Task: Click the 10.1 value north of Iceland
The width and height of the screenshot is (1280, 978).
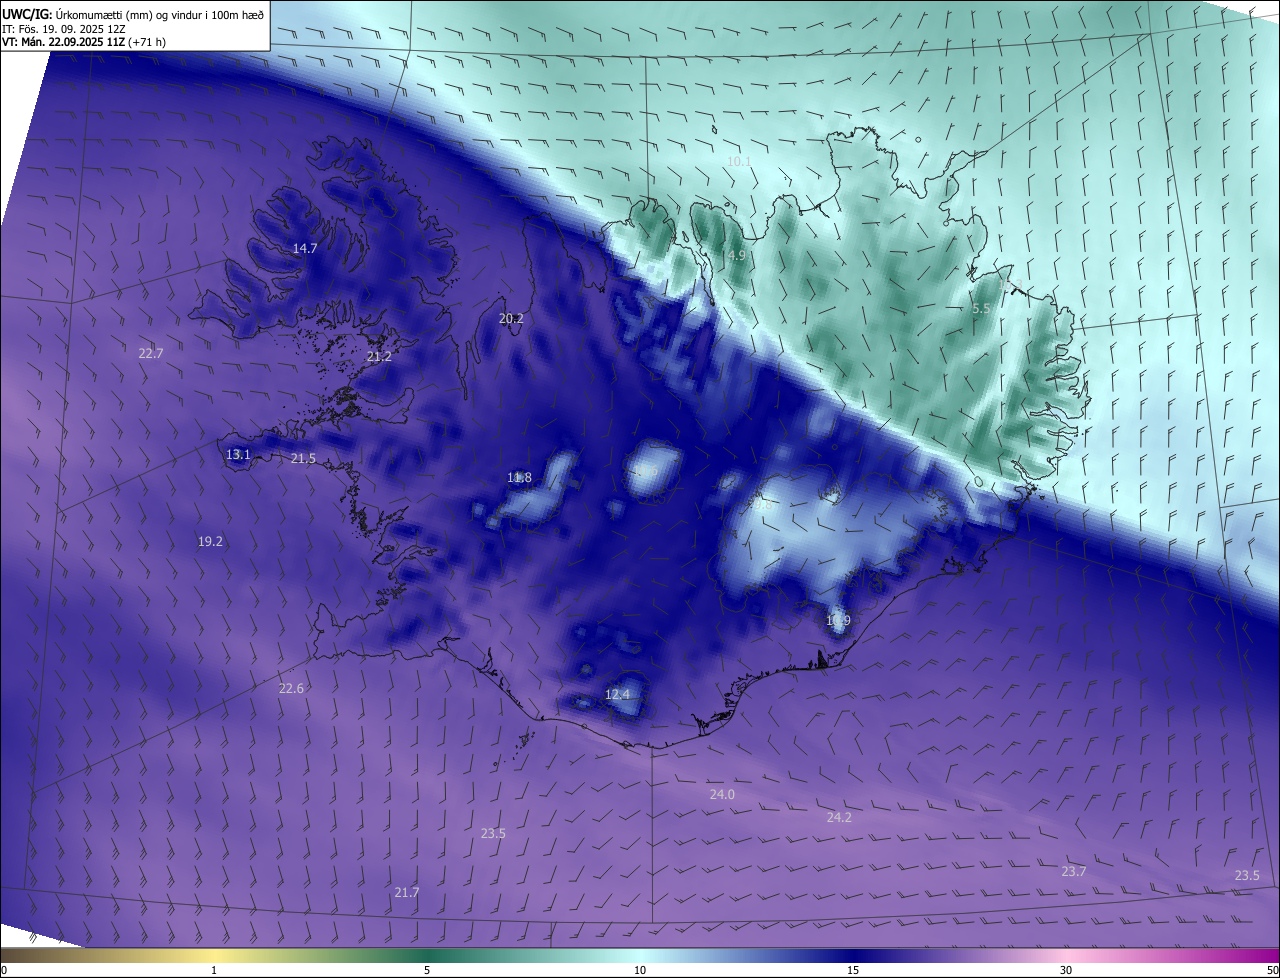Action: [739, 161]
